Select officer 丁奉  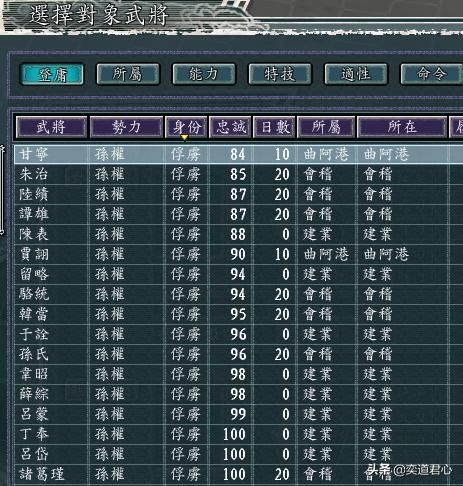coord(33,434)
